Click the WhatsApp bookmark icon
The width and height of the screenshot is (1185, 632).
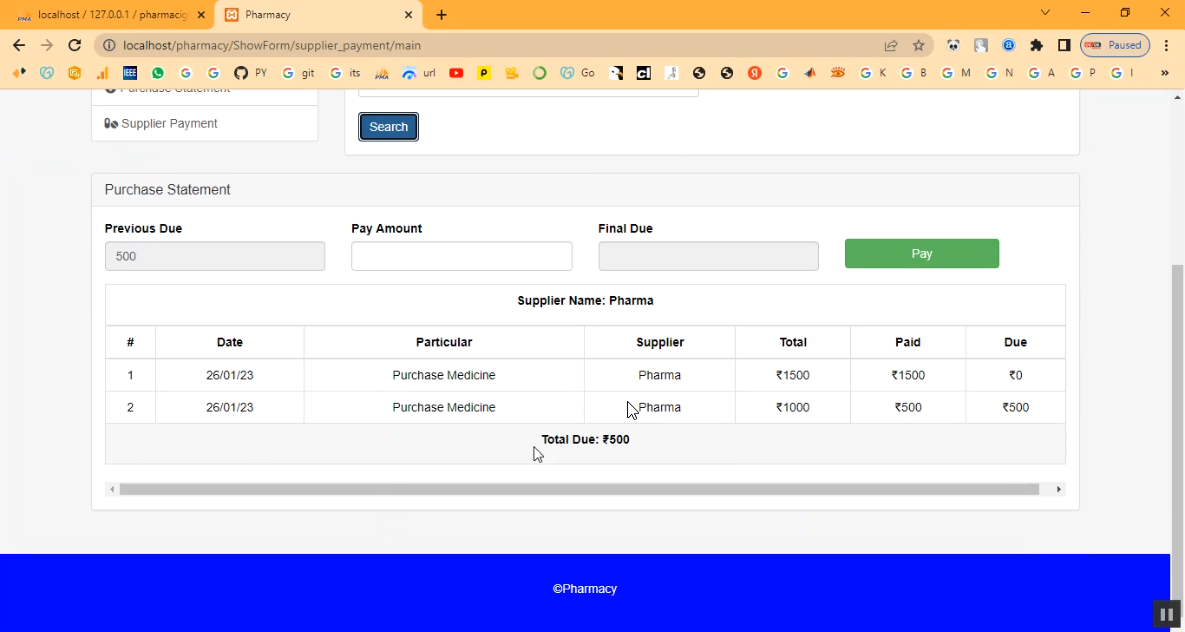158,73
